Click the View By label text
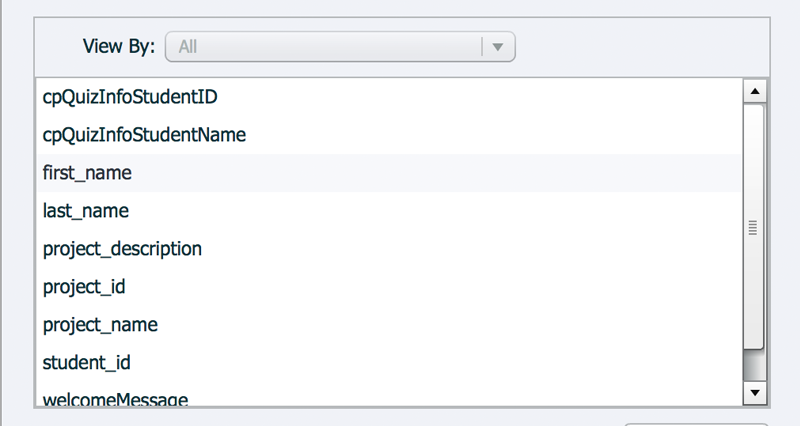This screenshot has height=426, width=800. pos(119,46)
